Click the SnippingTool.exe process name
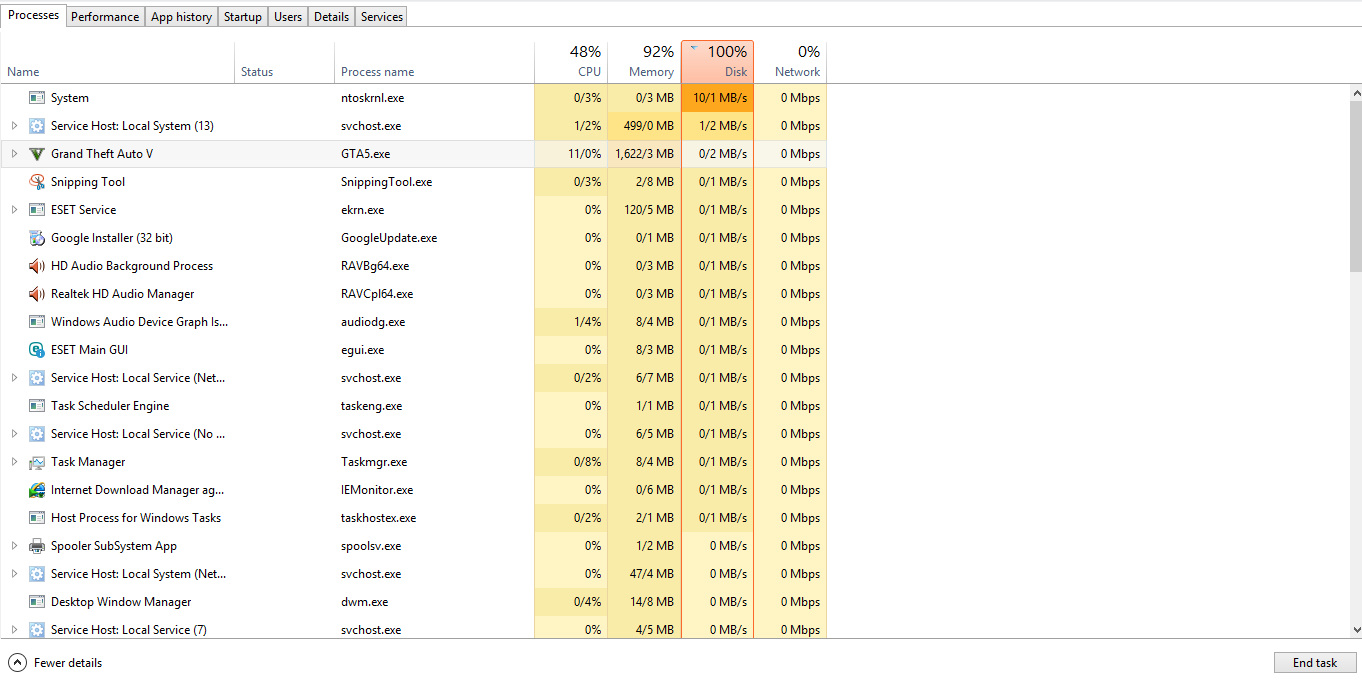 click(x=386, y=182)
